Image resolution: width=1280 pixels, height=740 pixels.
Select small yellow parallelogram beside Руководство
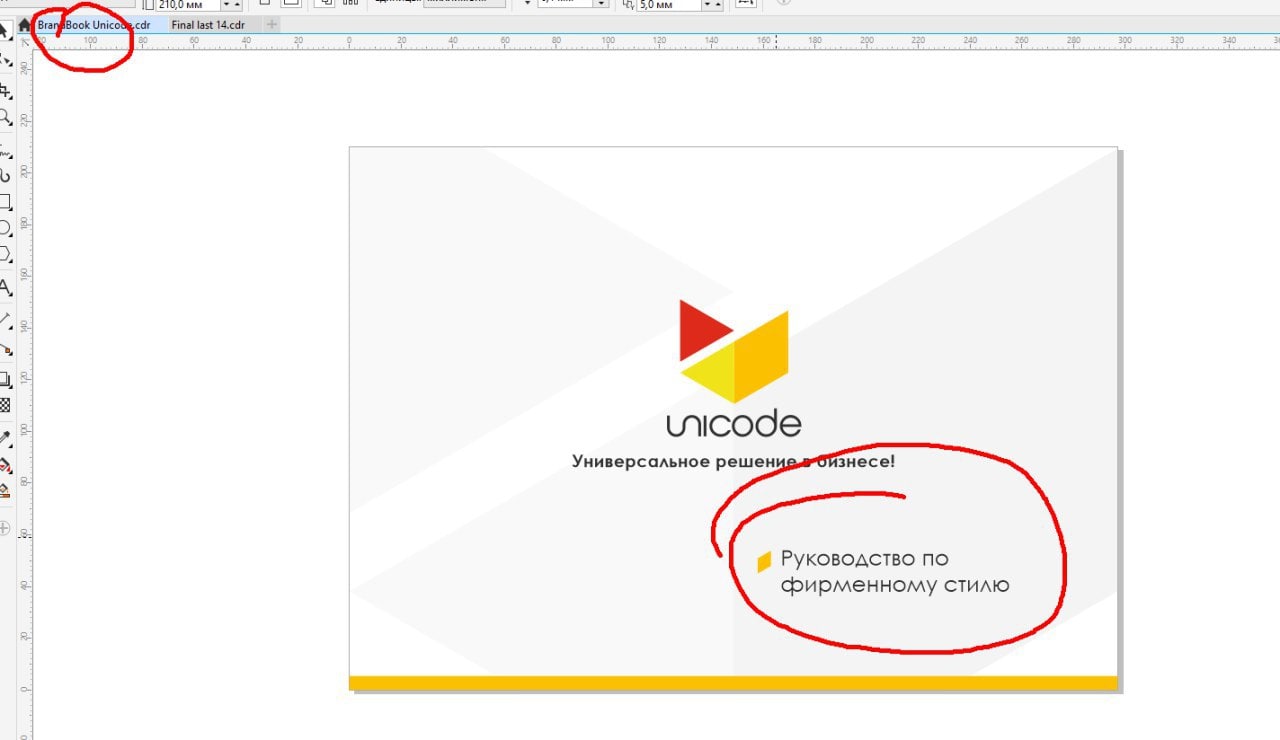pyautogui.click(x=764, y=562)
